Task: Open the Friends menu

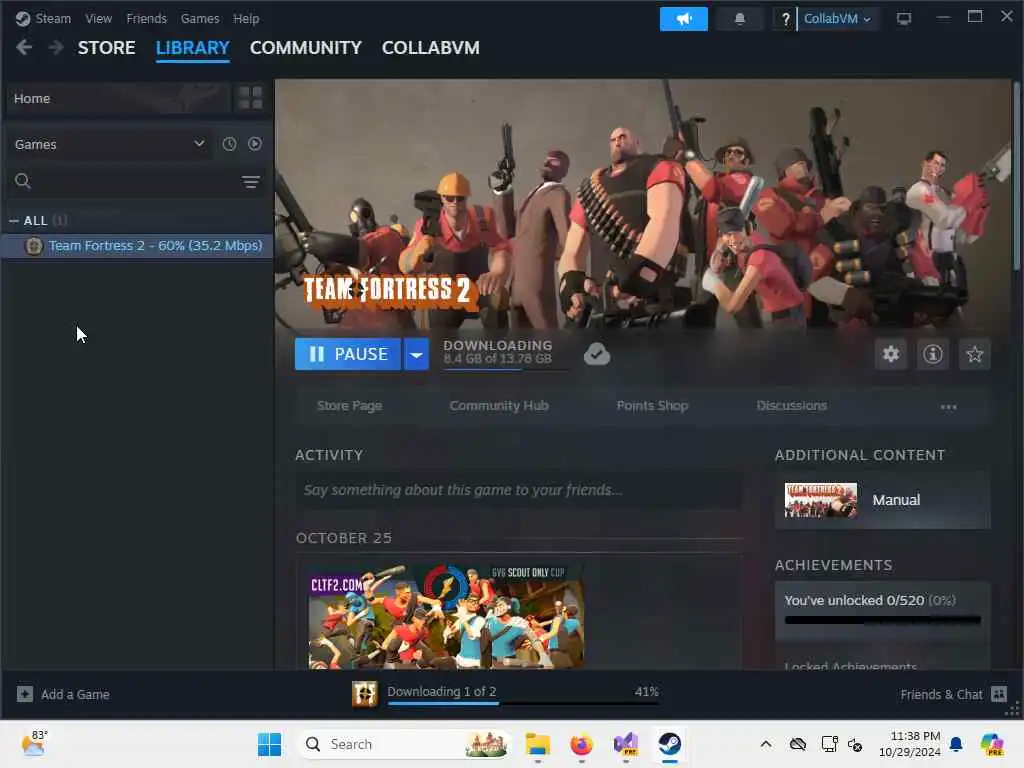Action: coord(146,18)
